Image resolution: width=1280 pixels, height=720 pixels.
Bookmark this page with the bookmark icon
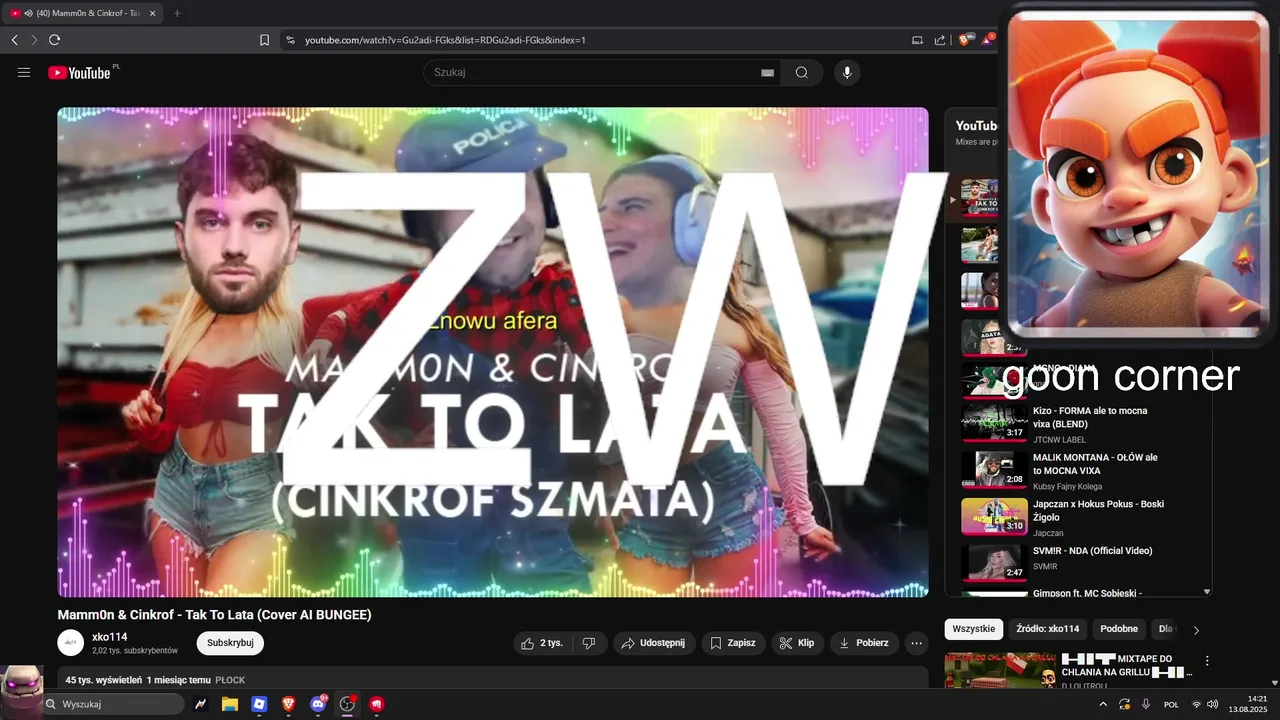264,40
